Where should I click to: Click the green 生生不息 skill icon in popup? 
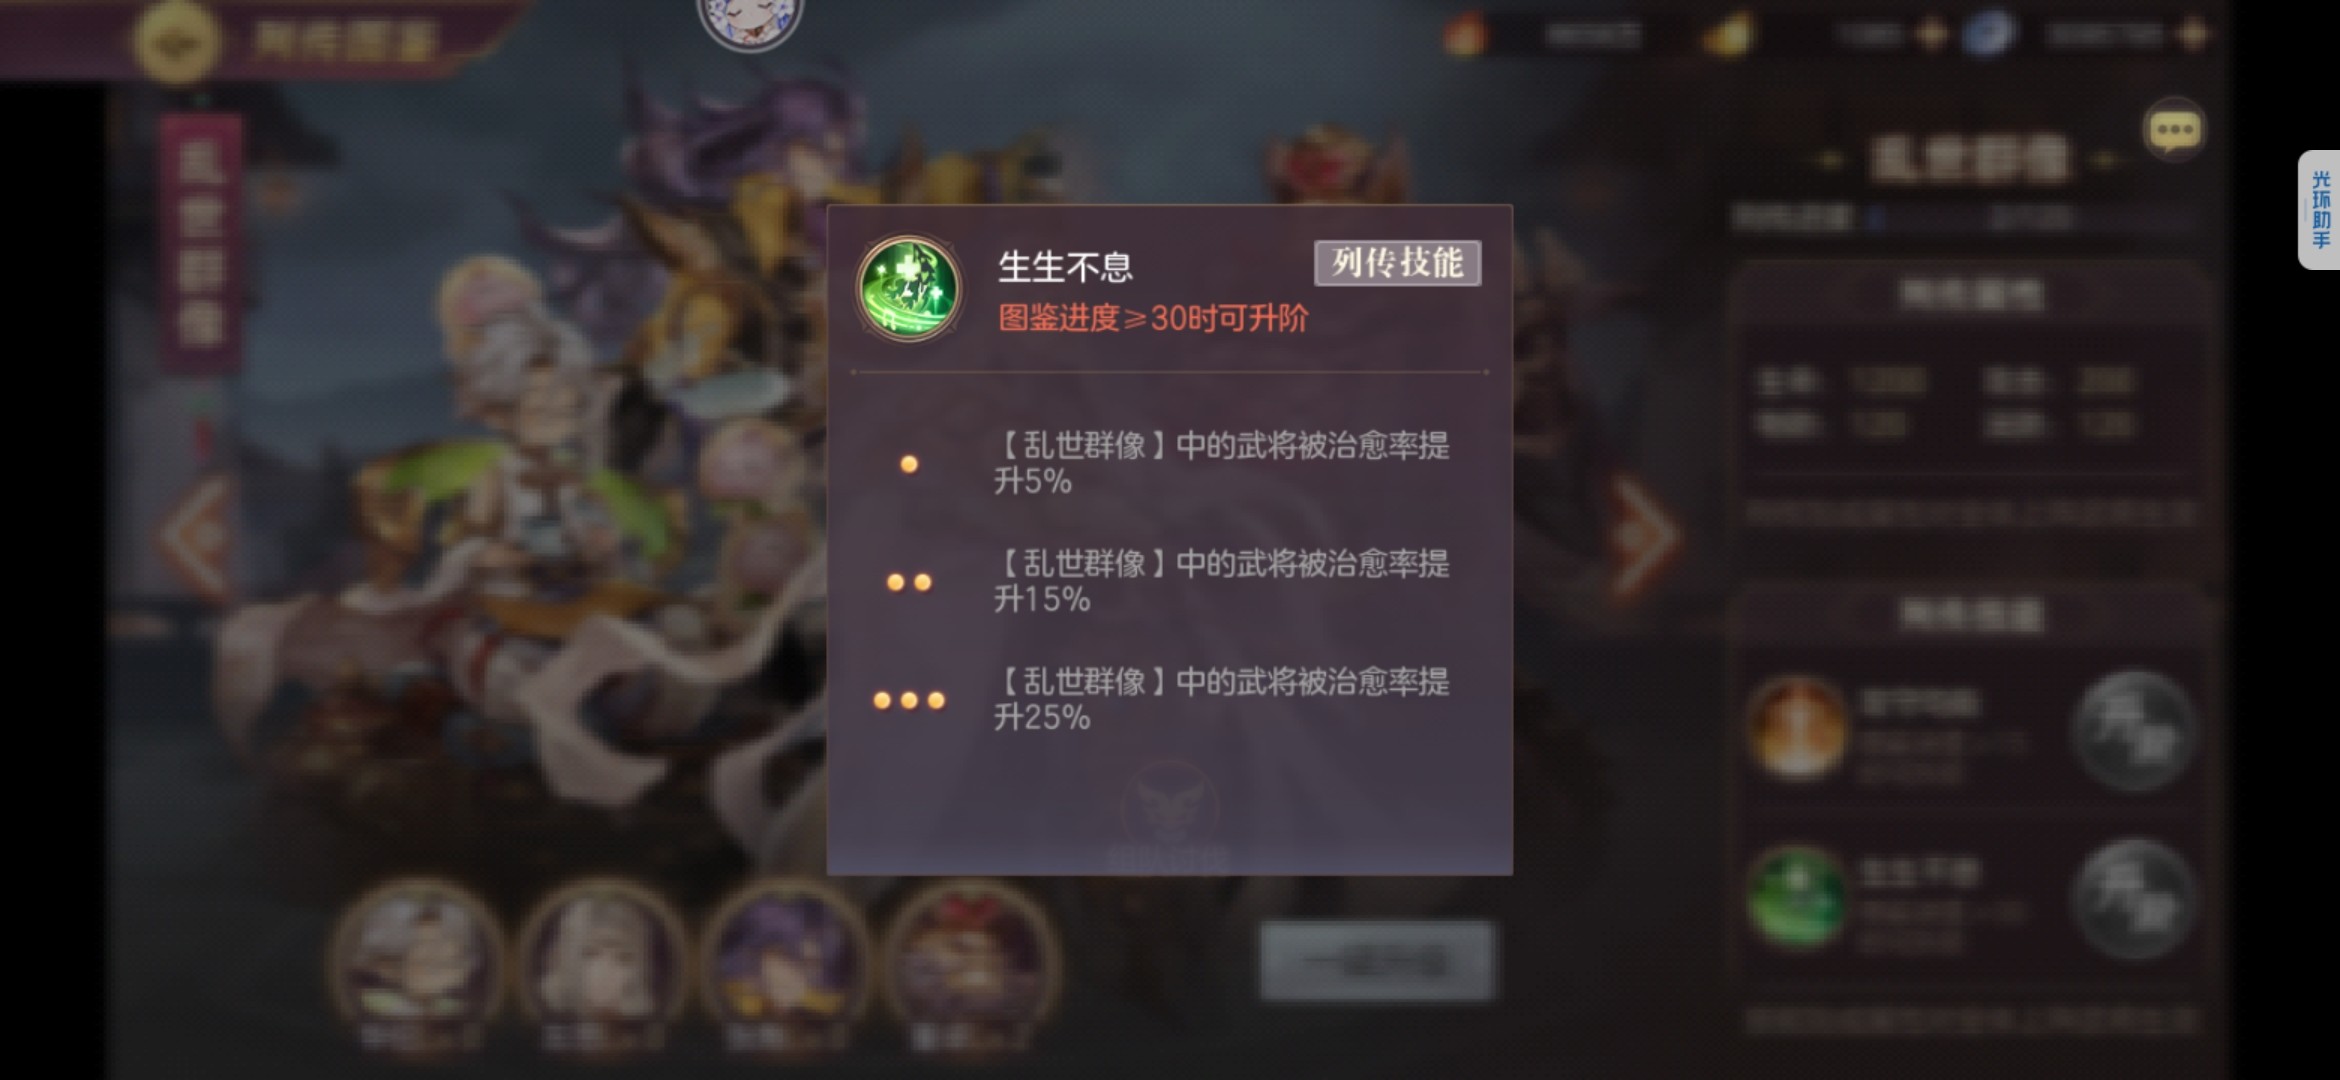tap(909, 289)
